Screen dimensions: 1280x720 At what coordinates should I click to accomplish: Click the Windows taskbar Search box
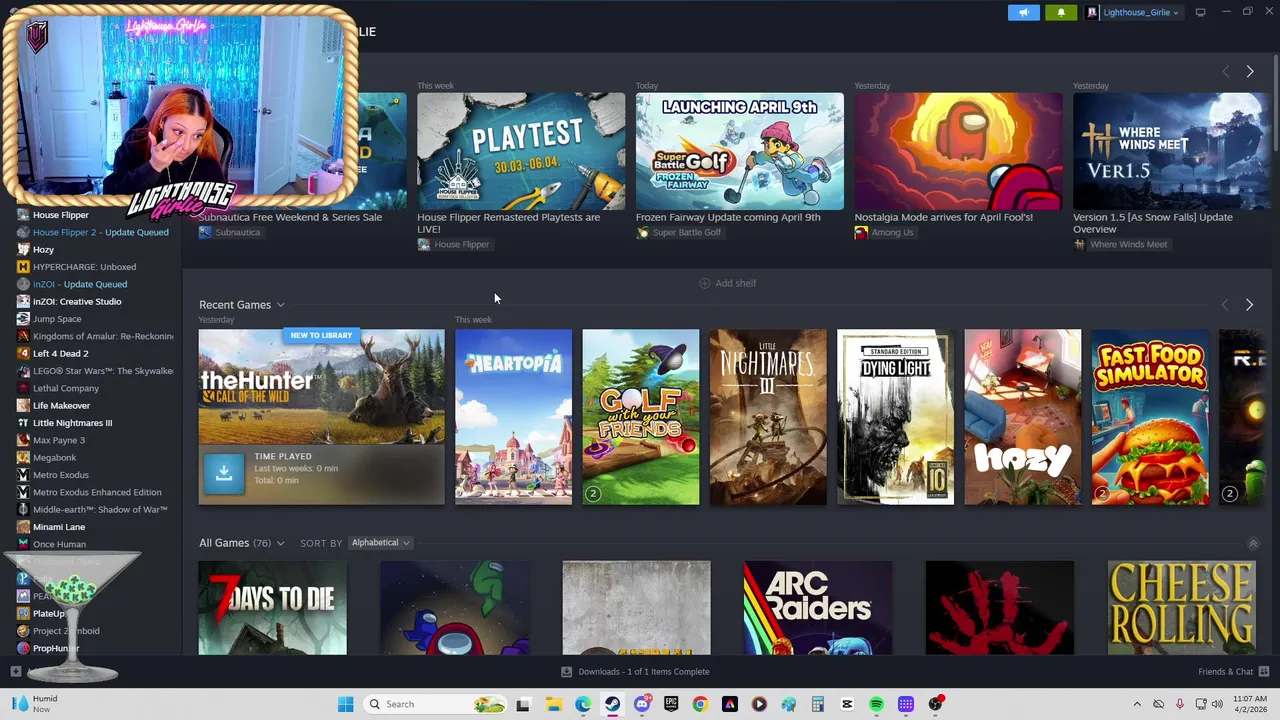pos(435,704)
